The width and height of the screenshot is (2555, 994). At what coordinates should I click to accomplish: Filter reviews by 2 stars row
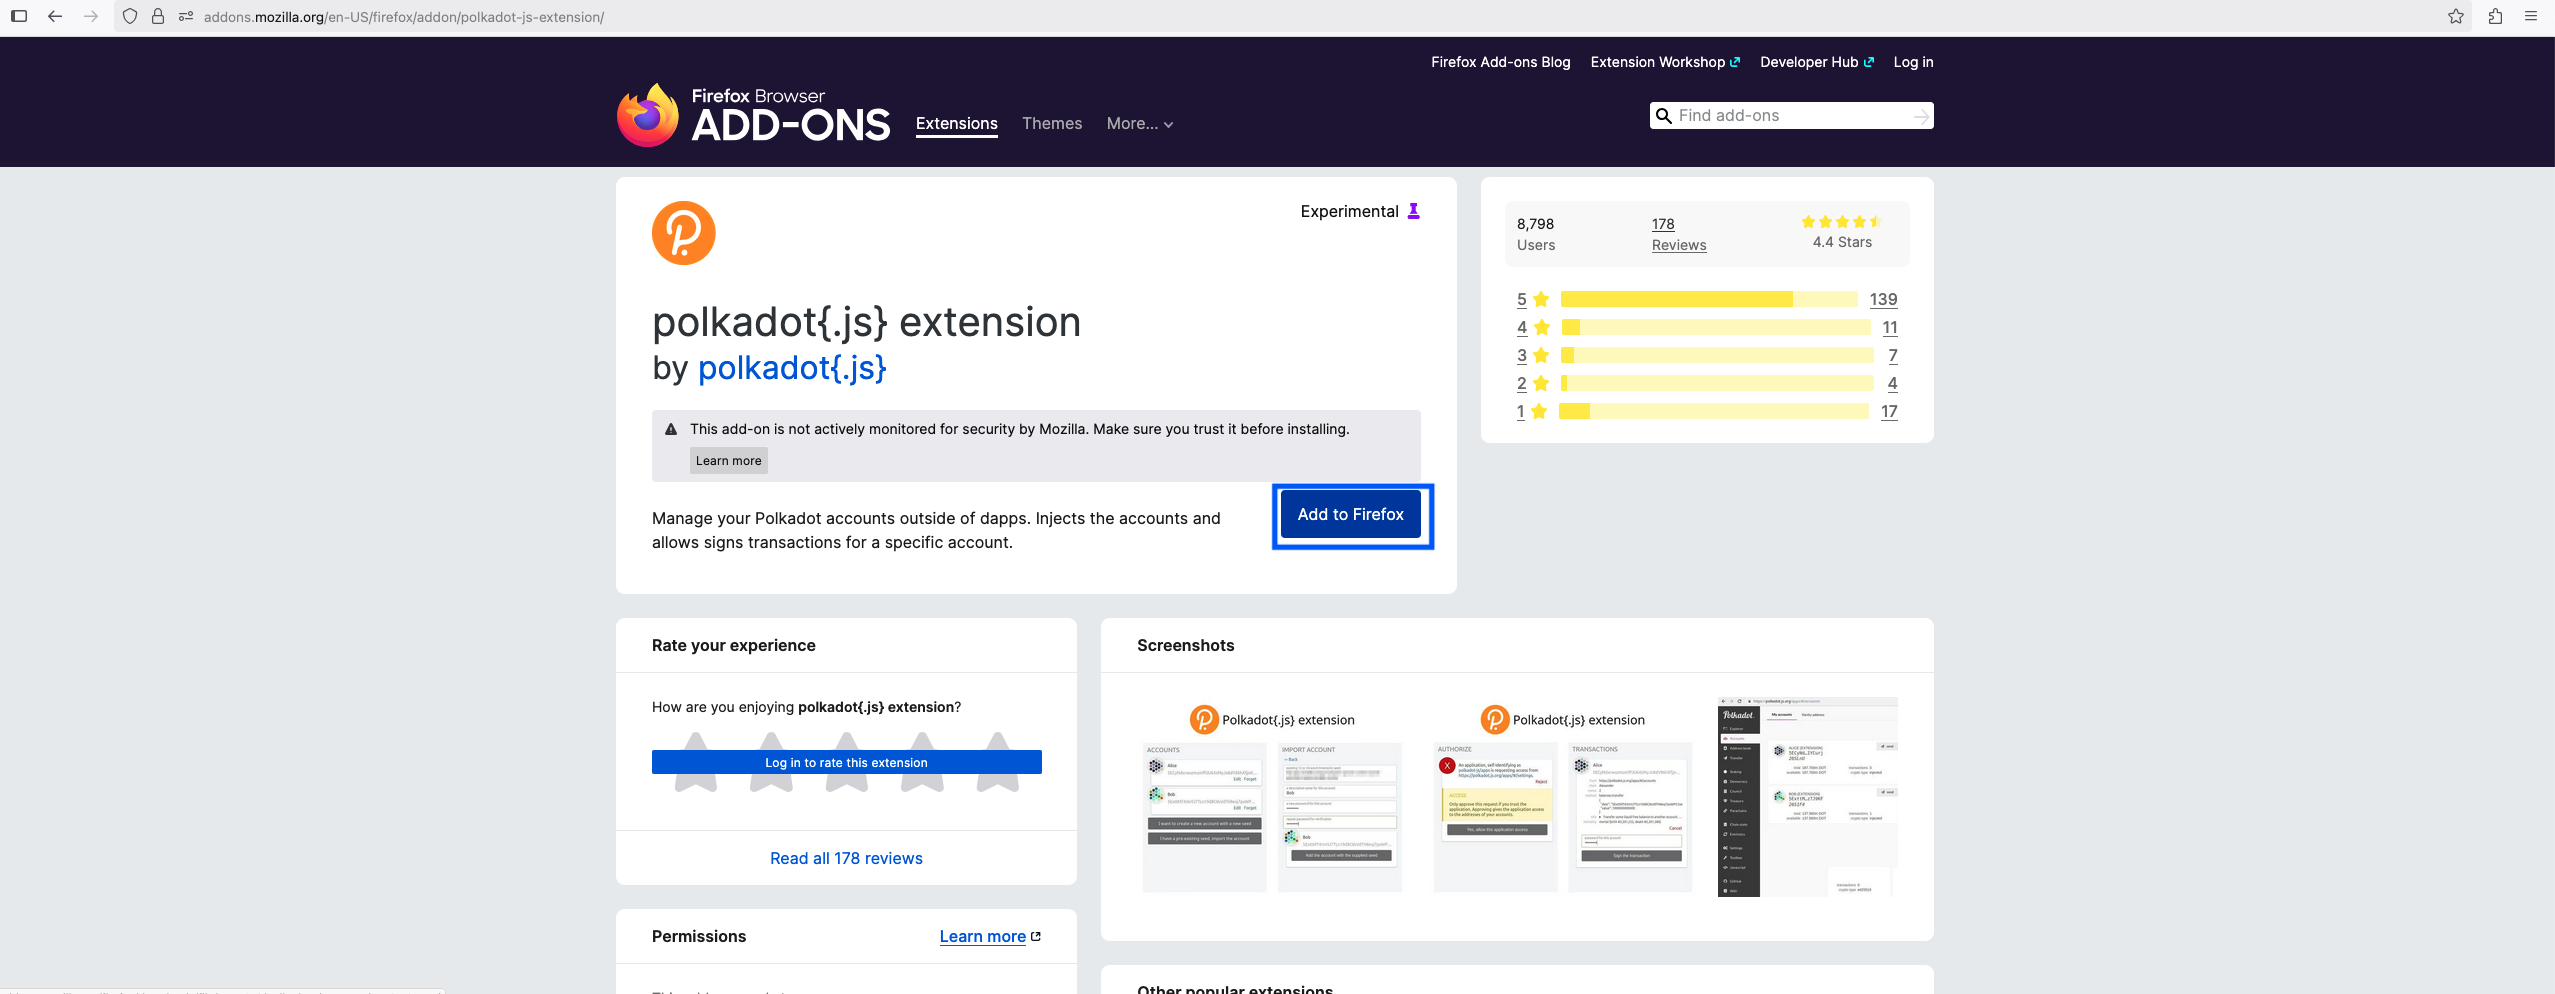[x=1706, y=383]
